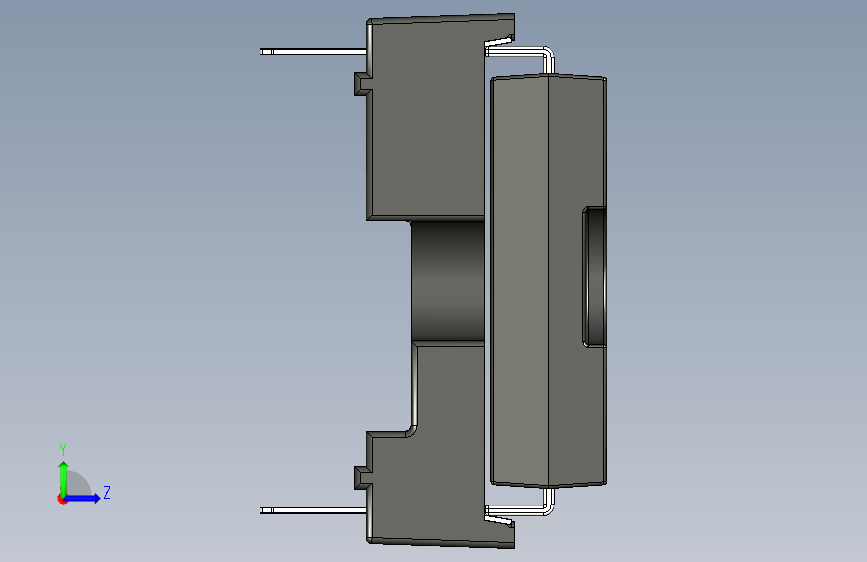867x562 pixels.
Task: Select the upper-left straight metal pin
Action: tap(313, 52)
